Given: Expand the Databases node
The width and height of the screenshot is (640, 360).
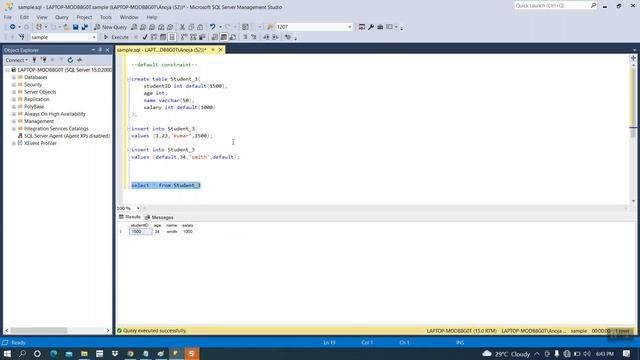Looking at the screenshot, I should coord(14,77).
